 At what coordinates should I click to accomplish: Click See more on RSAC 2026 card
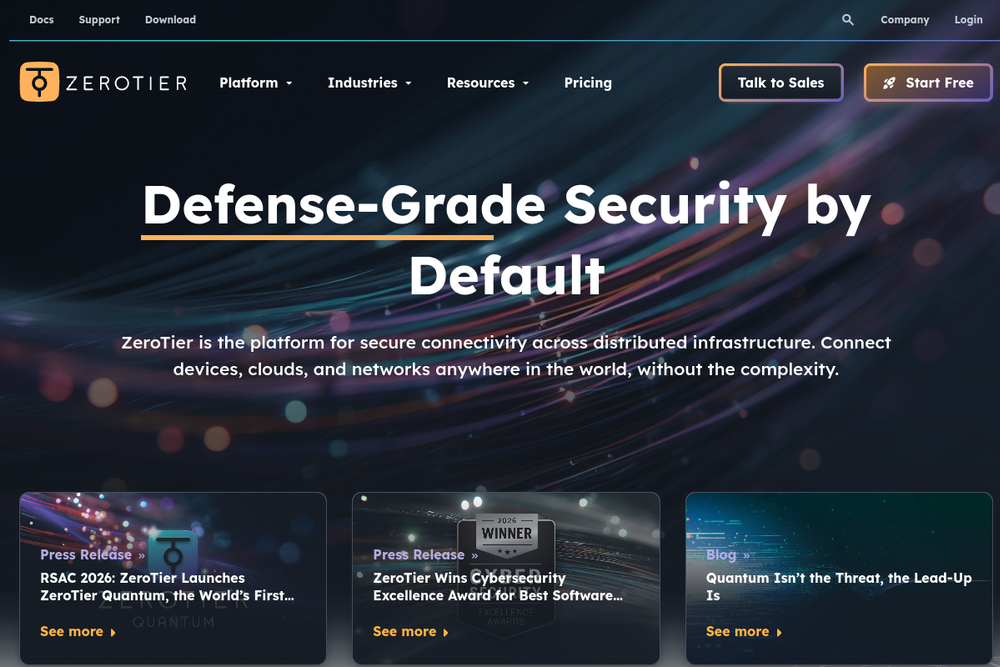click(x=71, y=631)
